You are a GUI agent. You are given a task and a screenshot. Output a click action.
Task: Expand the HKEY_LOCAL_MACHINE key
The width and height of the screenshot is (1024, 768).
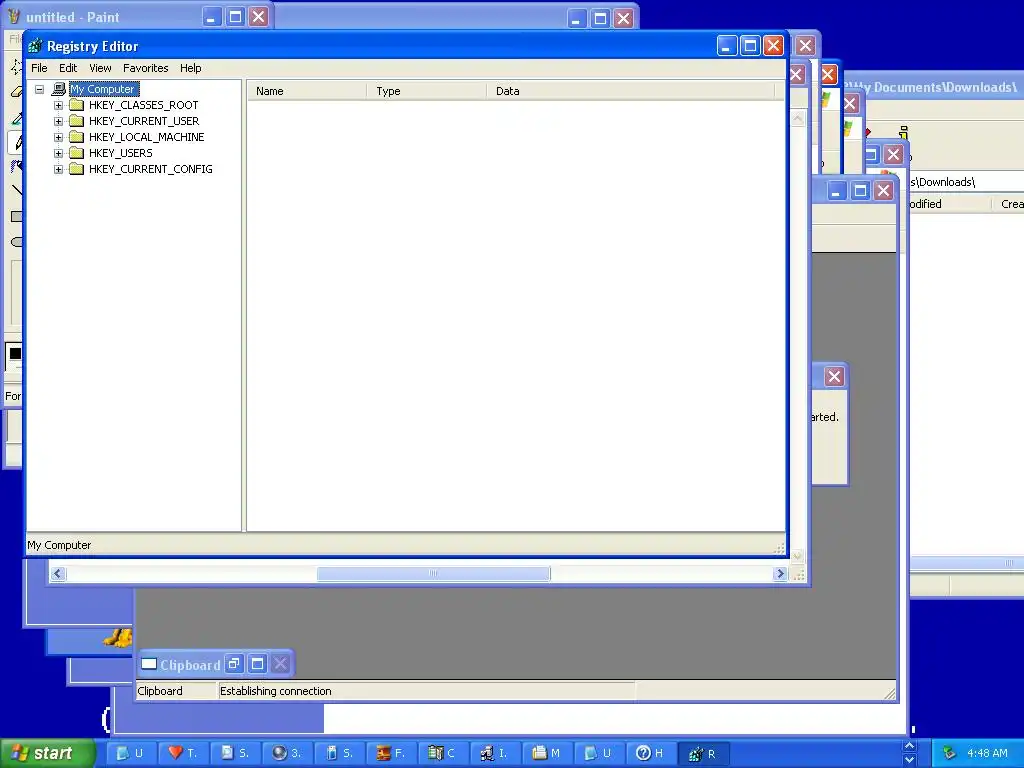click(58, 137)
